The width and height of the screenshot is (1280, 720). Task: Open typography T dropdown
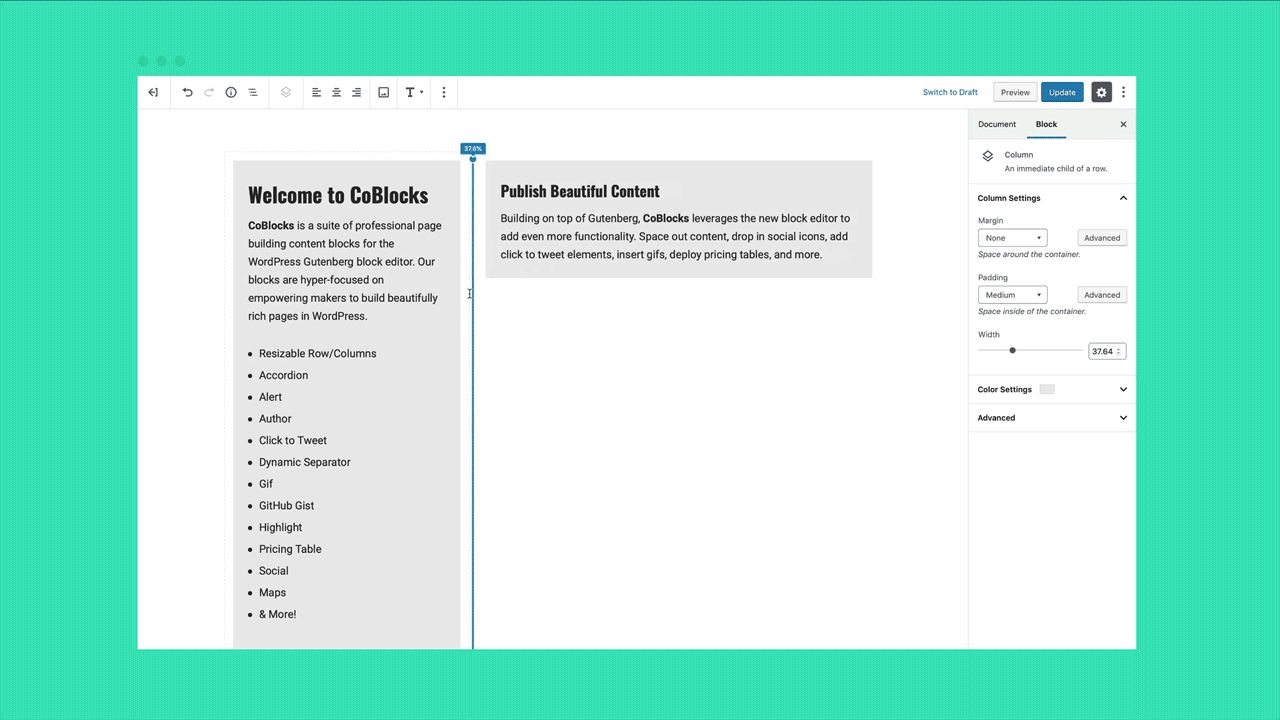[413, 92]
